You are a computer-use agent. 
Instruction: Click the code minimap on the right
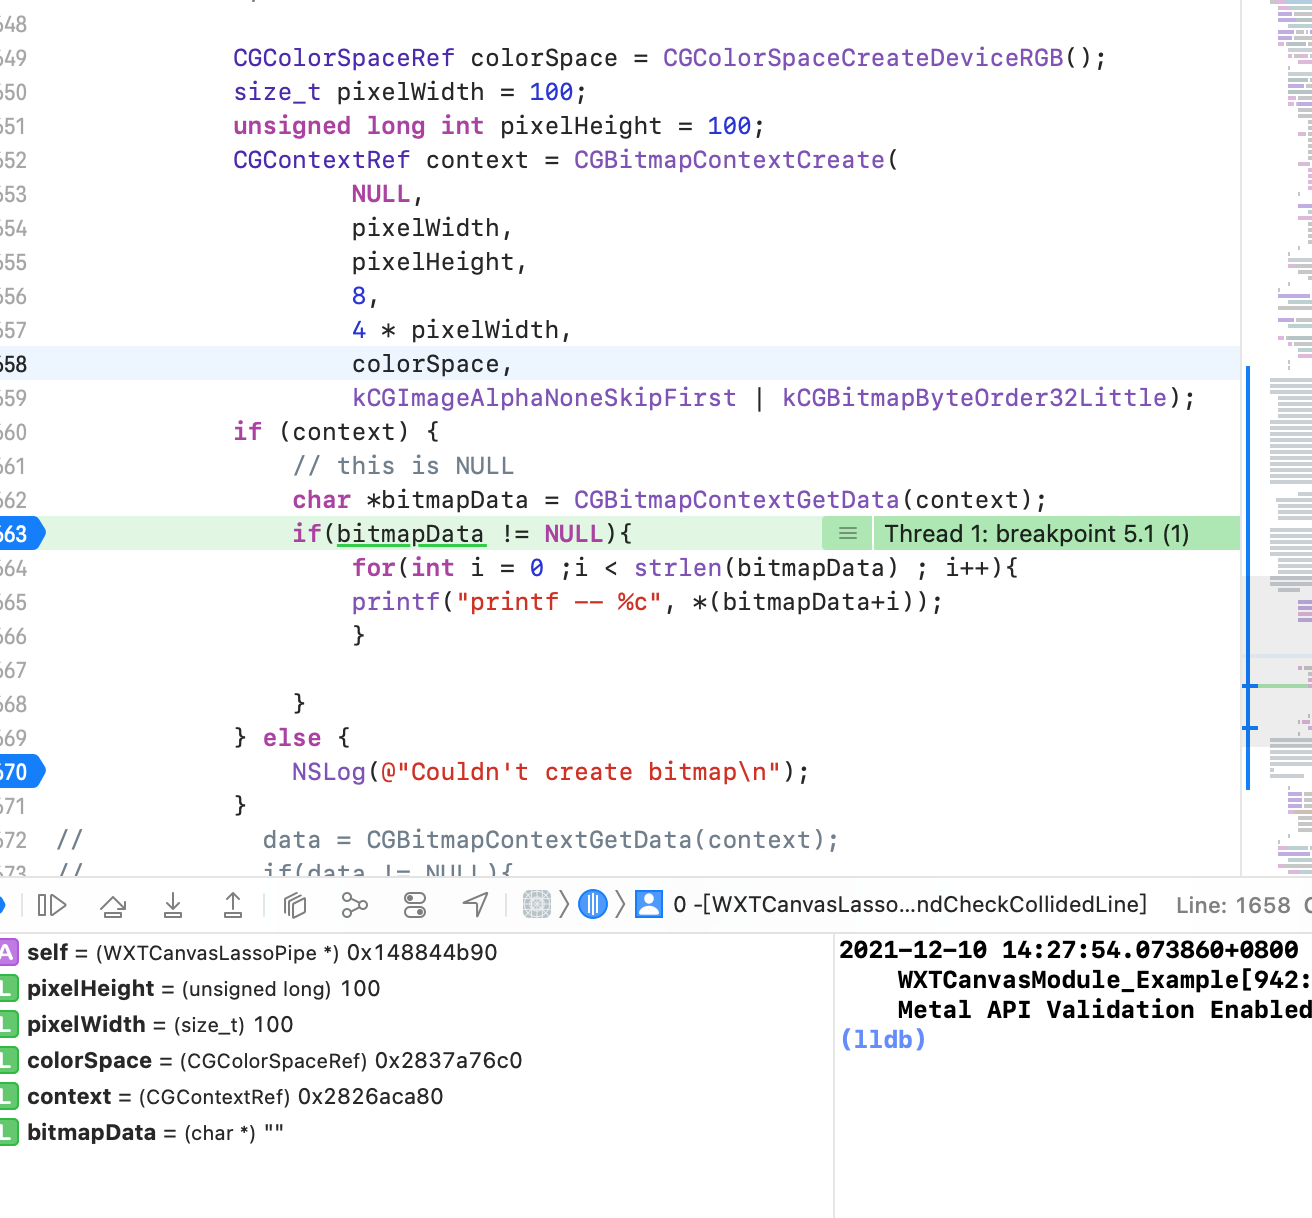1278,440
